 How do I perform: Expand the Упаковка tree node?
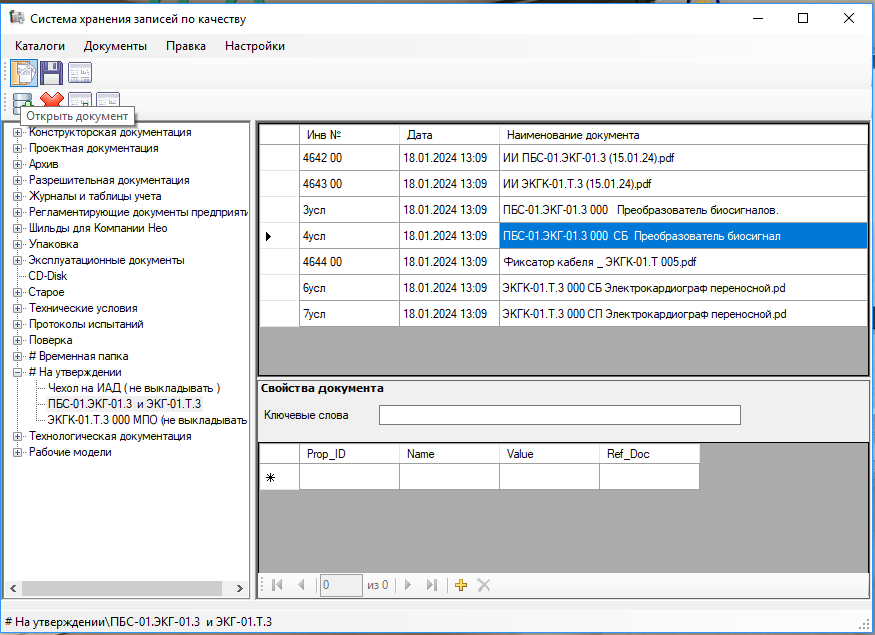click(x=18, y=244)
